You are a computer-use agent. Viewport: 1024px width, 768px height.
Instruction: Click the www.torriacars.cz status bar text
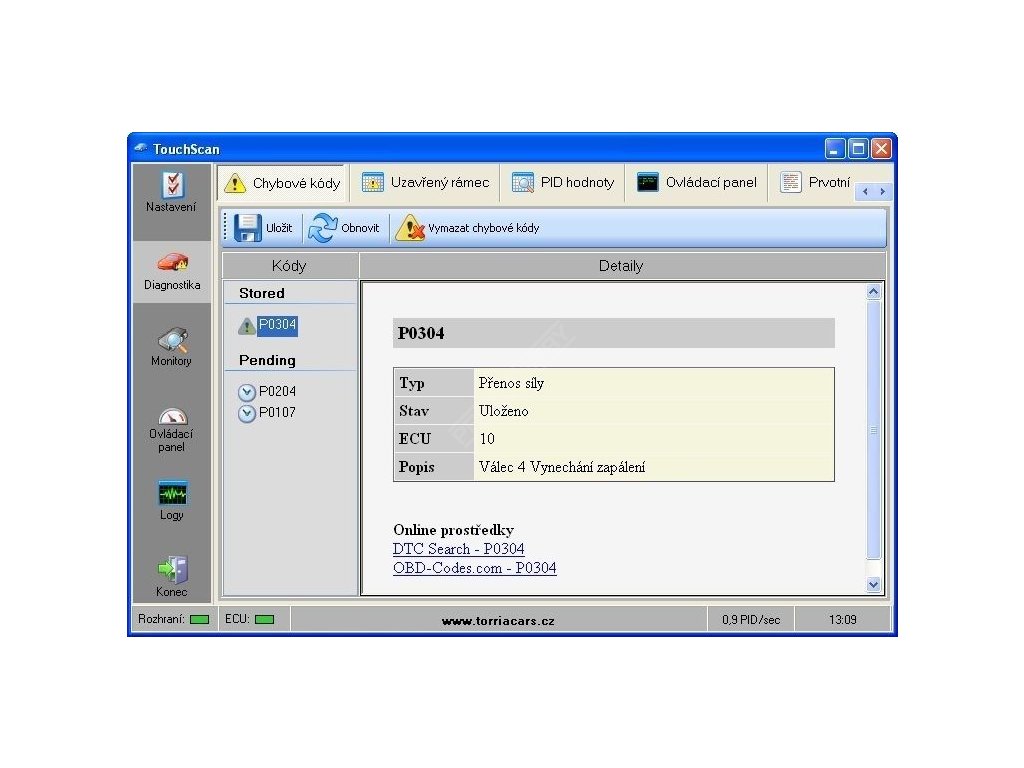coord(498,620)
